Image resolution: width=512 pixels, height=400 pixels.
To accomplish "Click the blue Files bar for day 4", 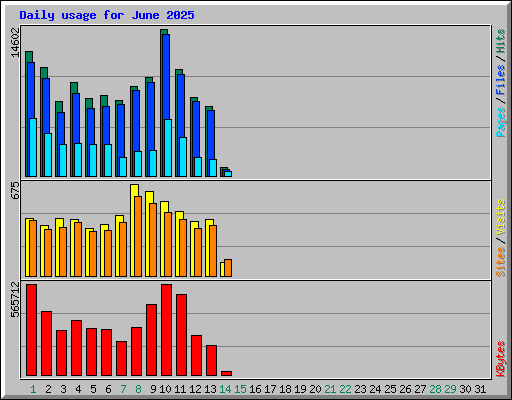I will [76, 118].
